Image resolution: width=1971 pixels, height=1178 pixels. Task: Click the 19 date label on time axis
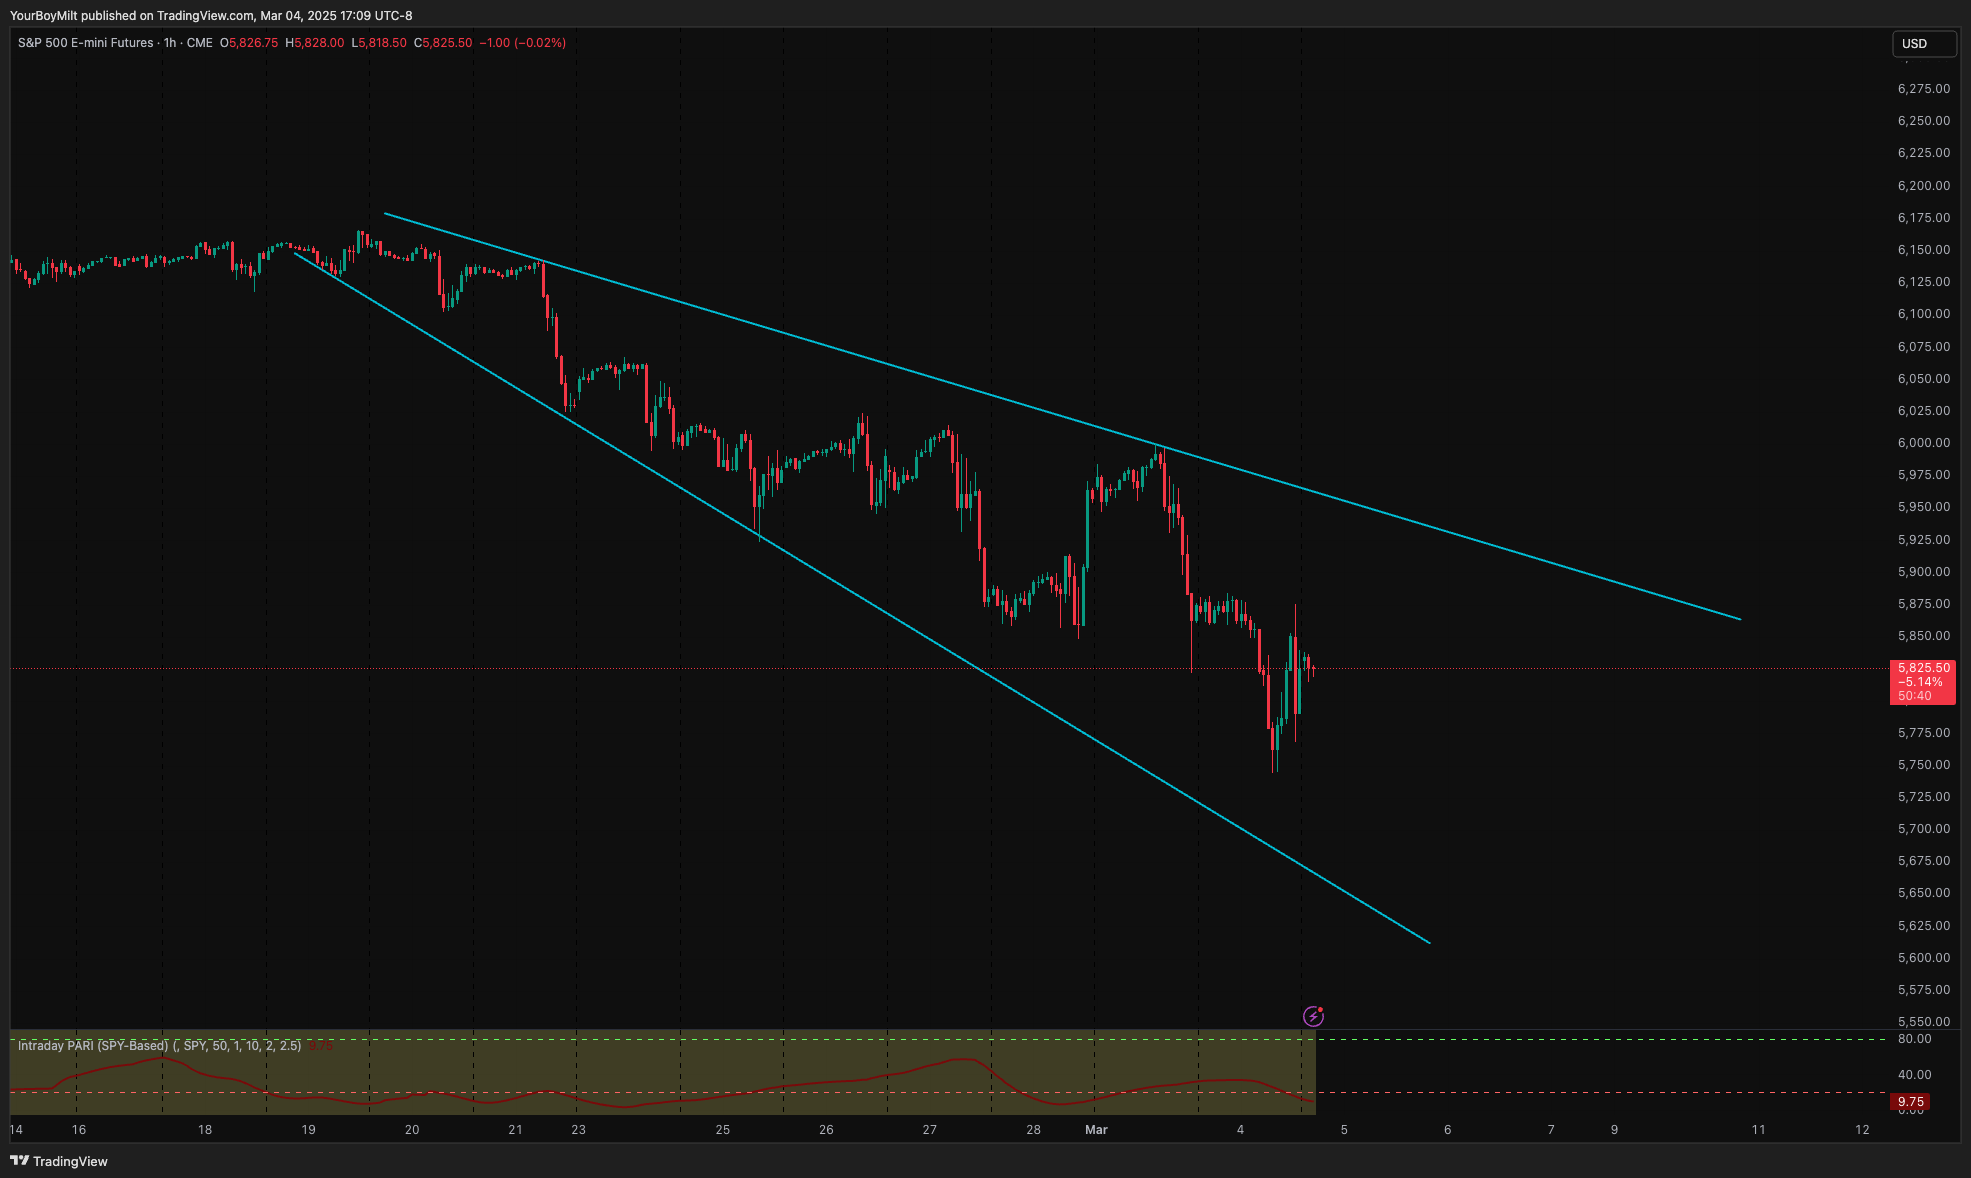point(308,1130)
